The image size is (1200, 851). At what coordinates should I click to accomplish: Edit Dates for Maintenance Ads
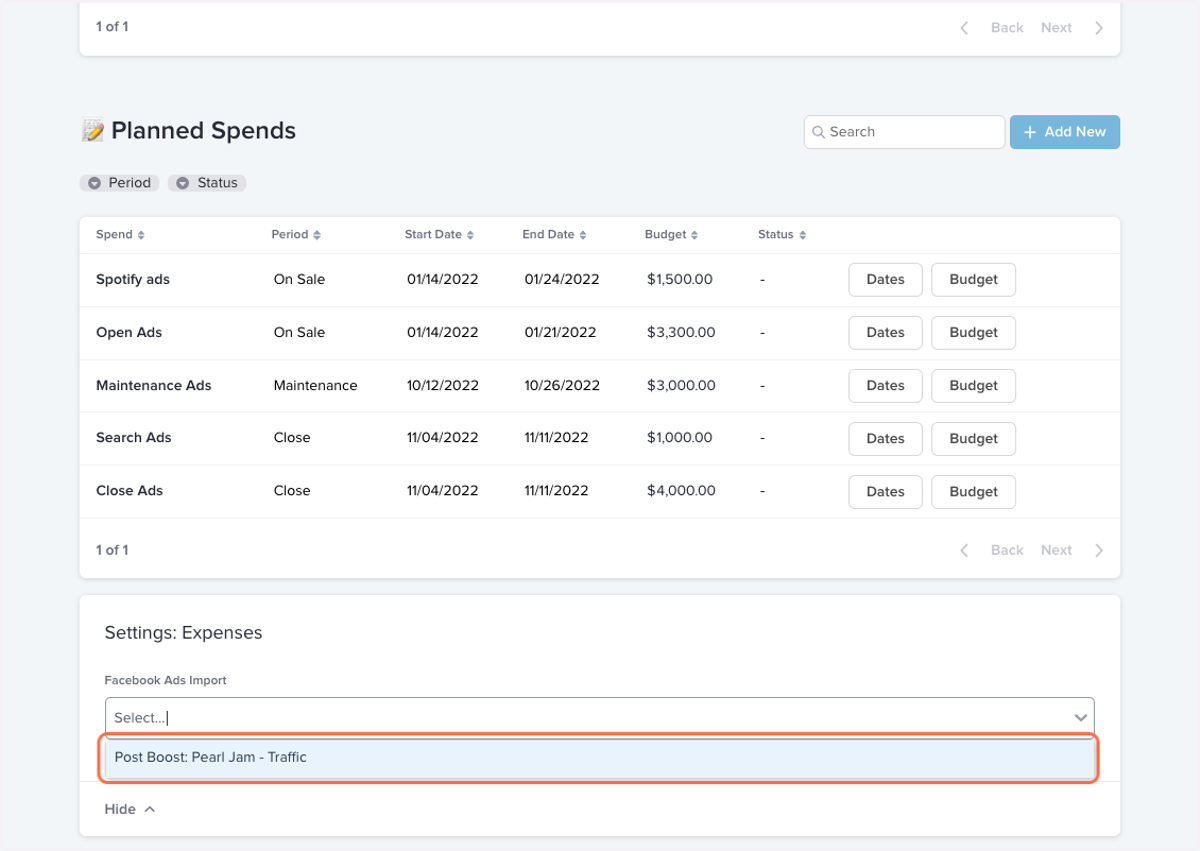(885, 386)
